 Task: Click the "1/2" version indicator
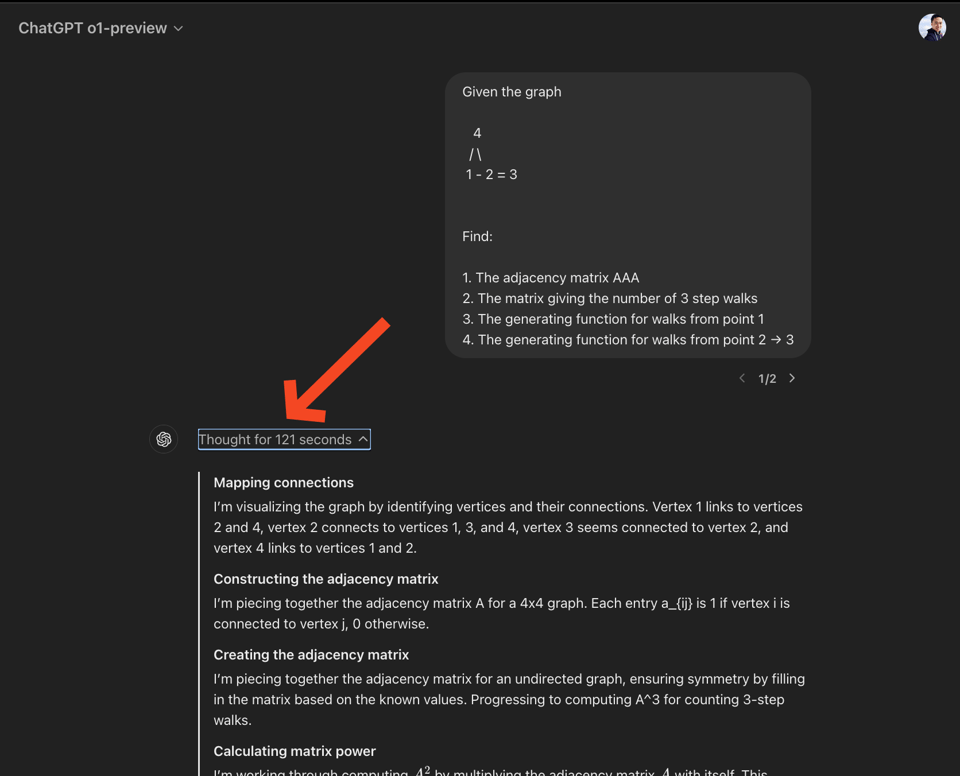point(767,378)
